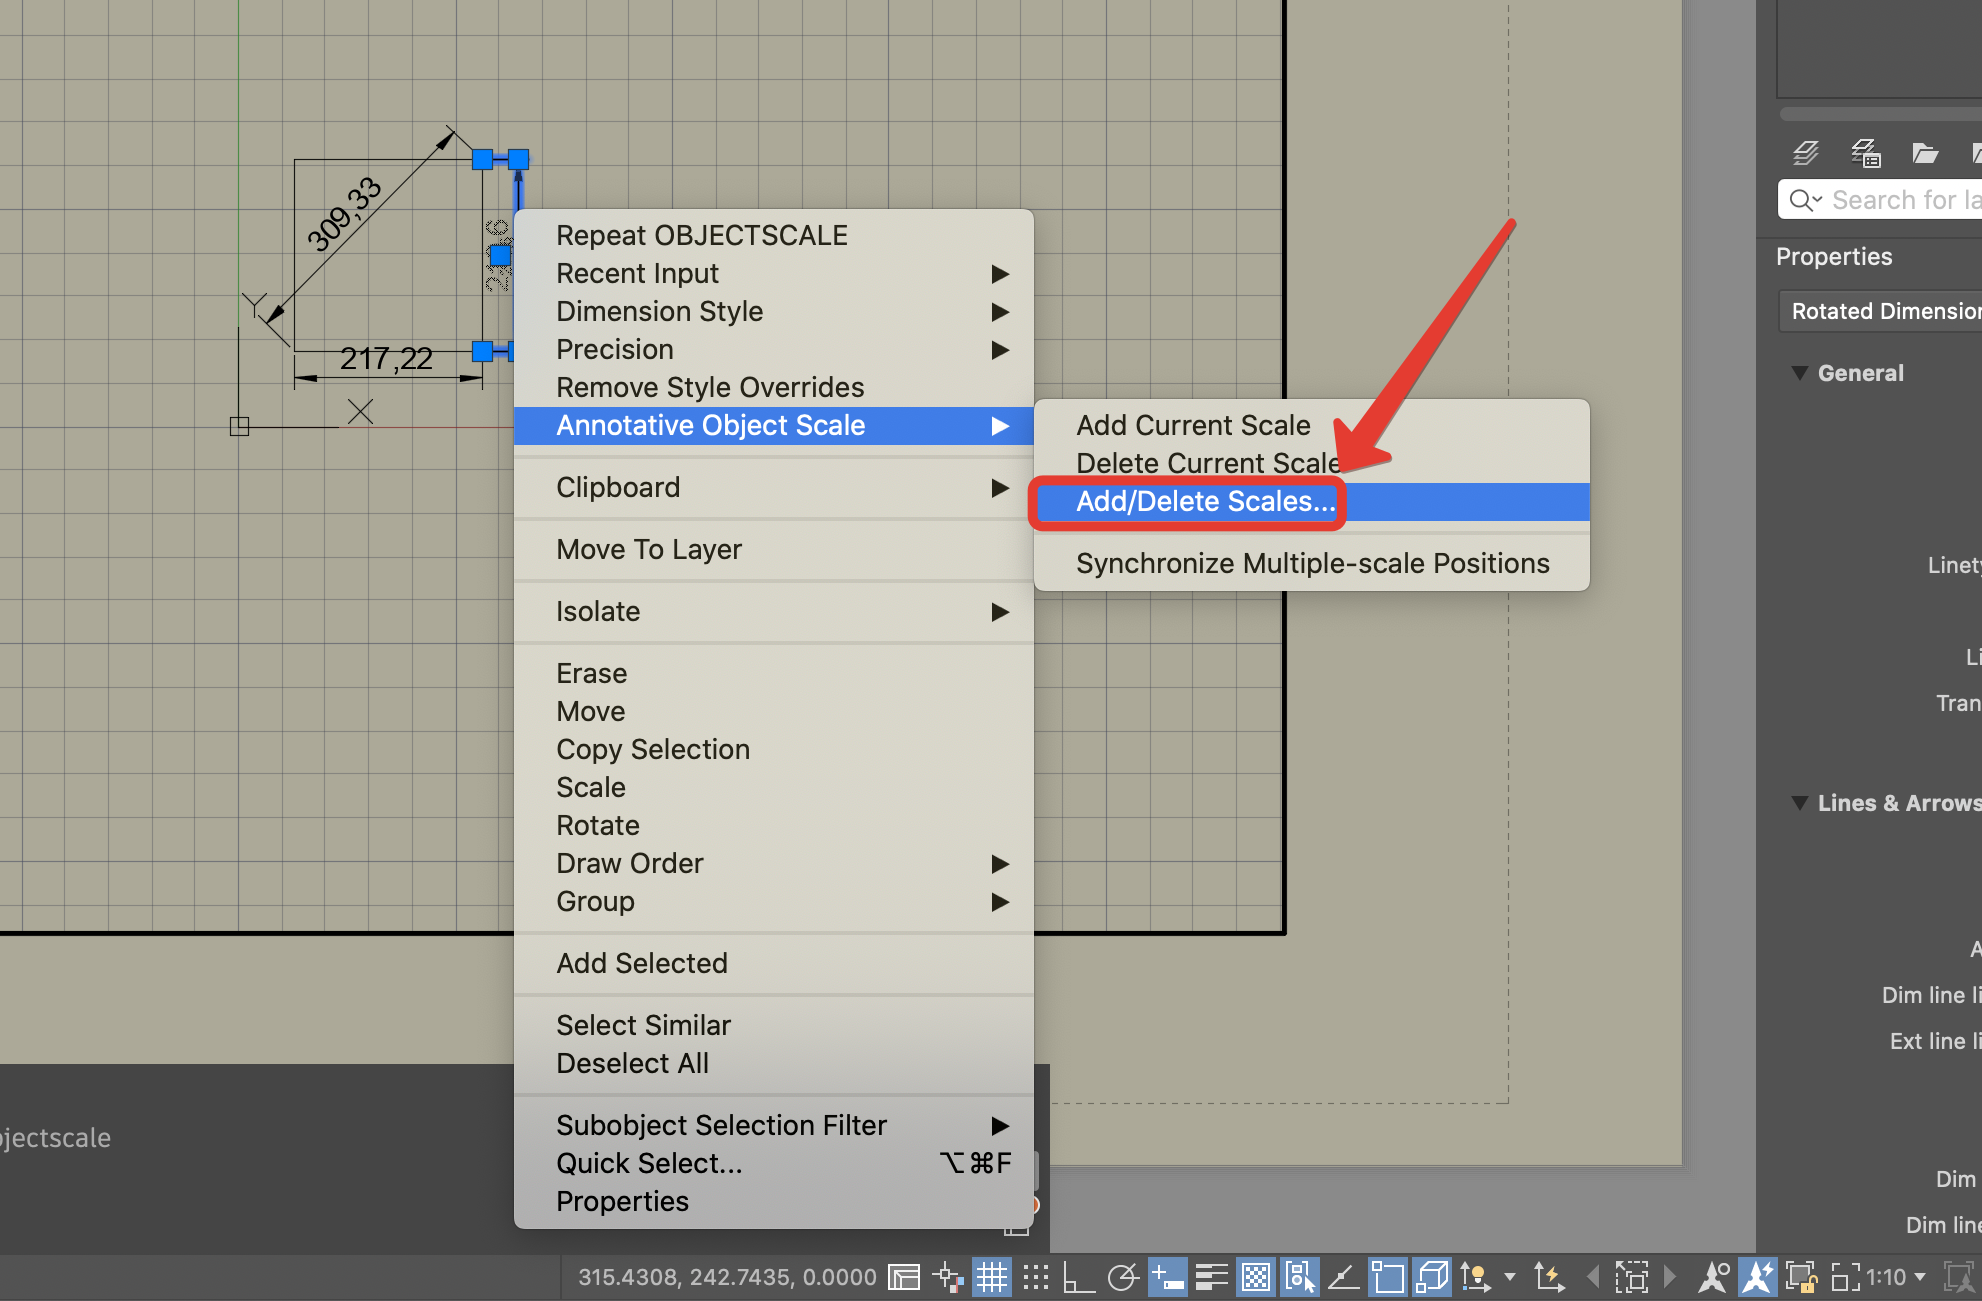Toggle dynamic input in status bar
The height and width of the screenshot is (1301, 1982).
coord(1167,1277)
